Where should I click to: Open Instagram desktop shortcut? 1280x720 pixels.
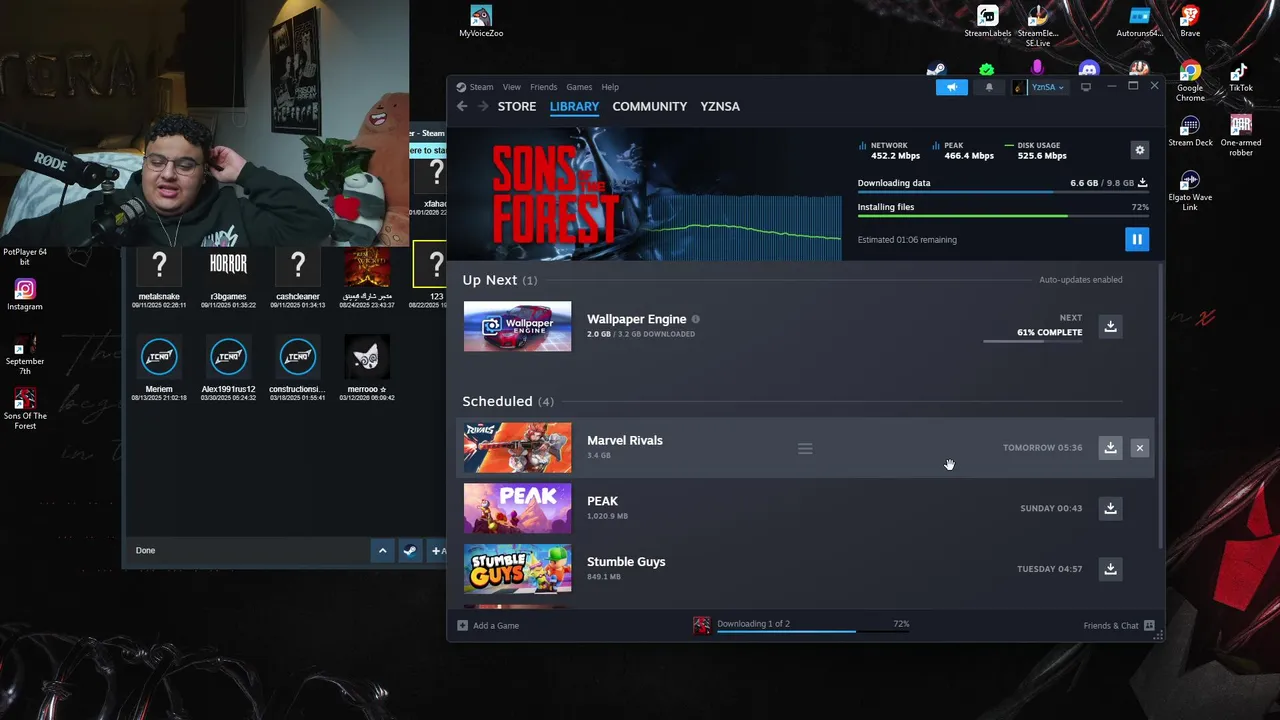[x=25, y=295]
